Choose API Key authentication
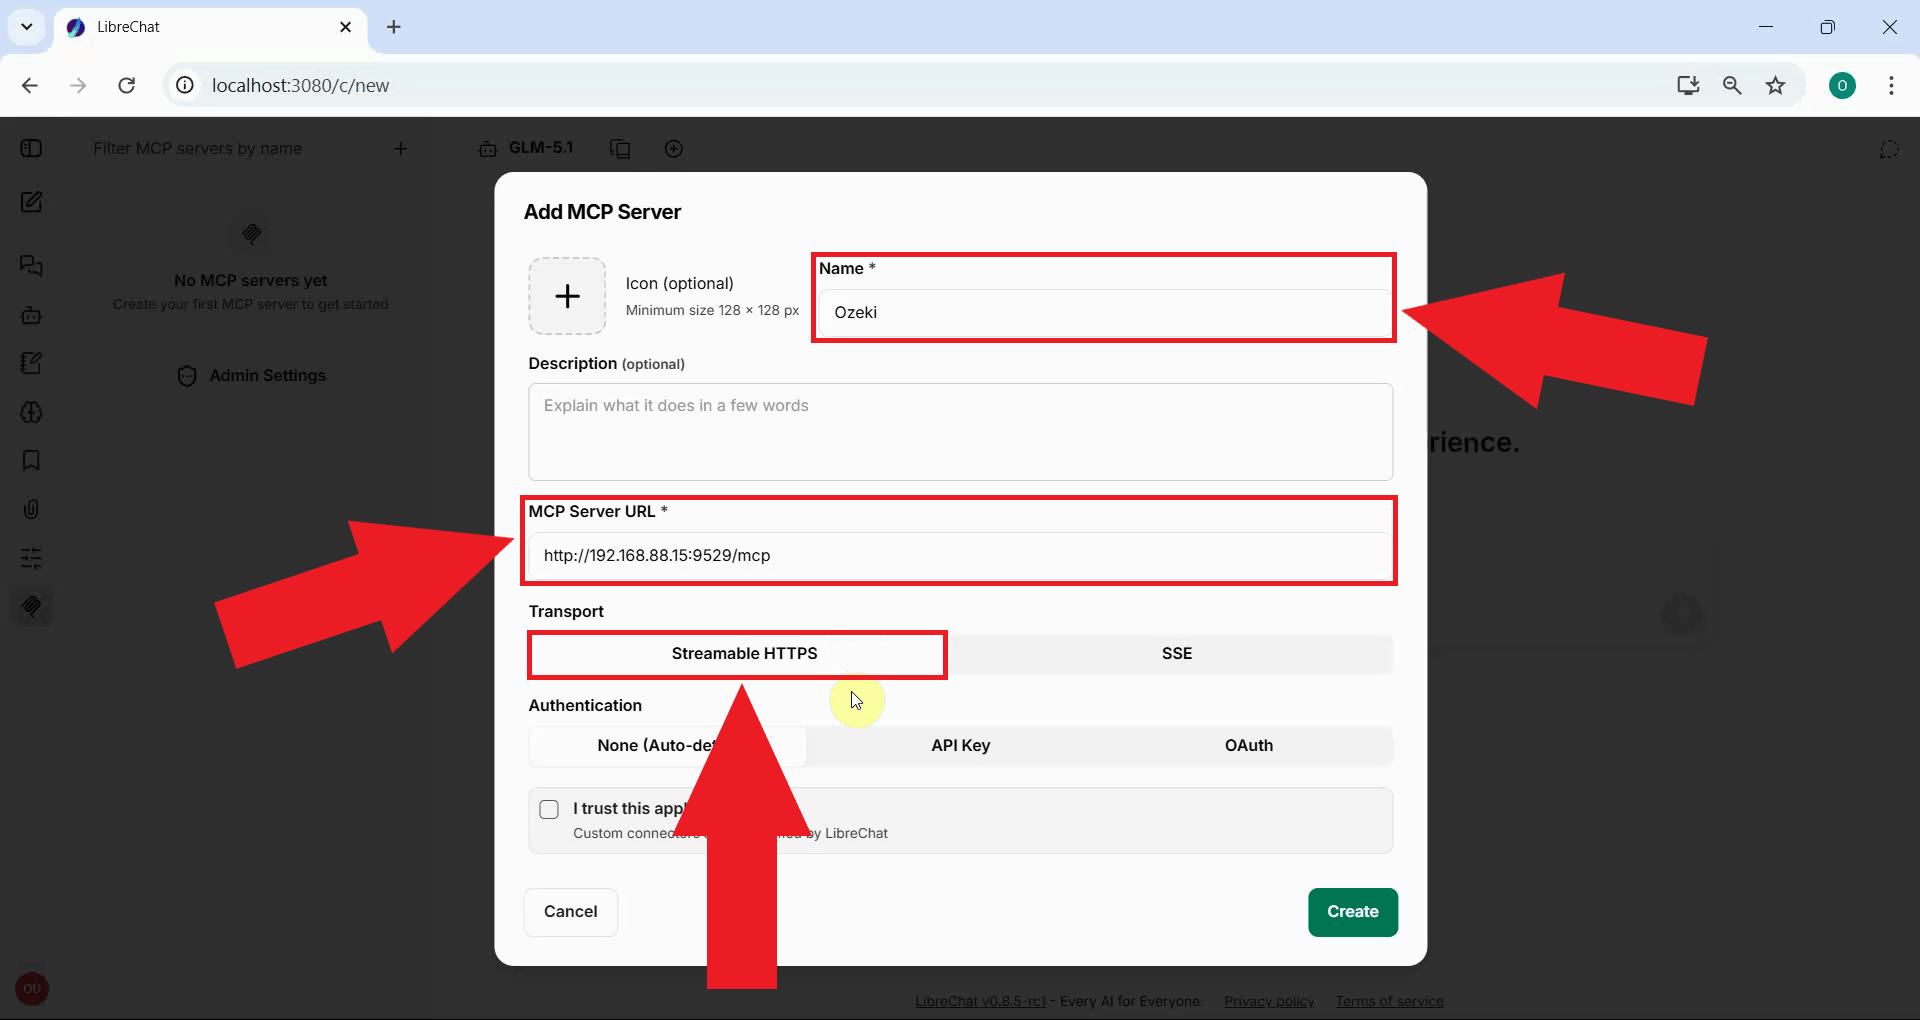 pyautogui.click(x=960, y=746)
